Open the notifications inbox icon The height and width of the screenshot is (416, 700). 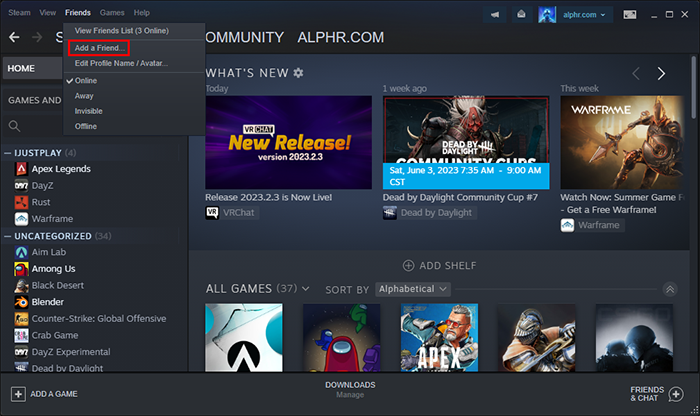click(521, 15)
